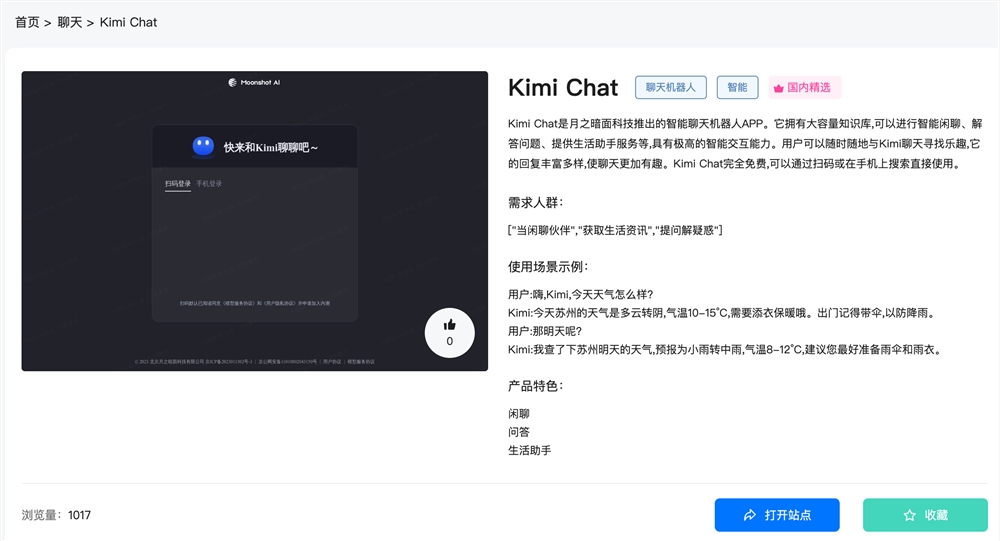The height and width of the screenshot is (541, 1000).
Task: Click line 用户:嗨,Kimi,今天天气怎么样?
Action: 580,294
